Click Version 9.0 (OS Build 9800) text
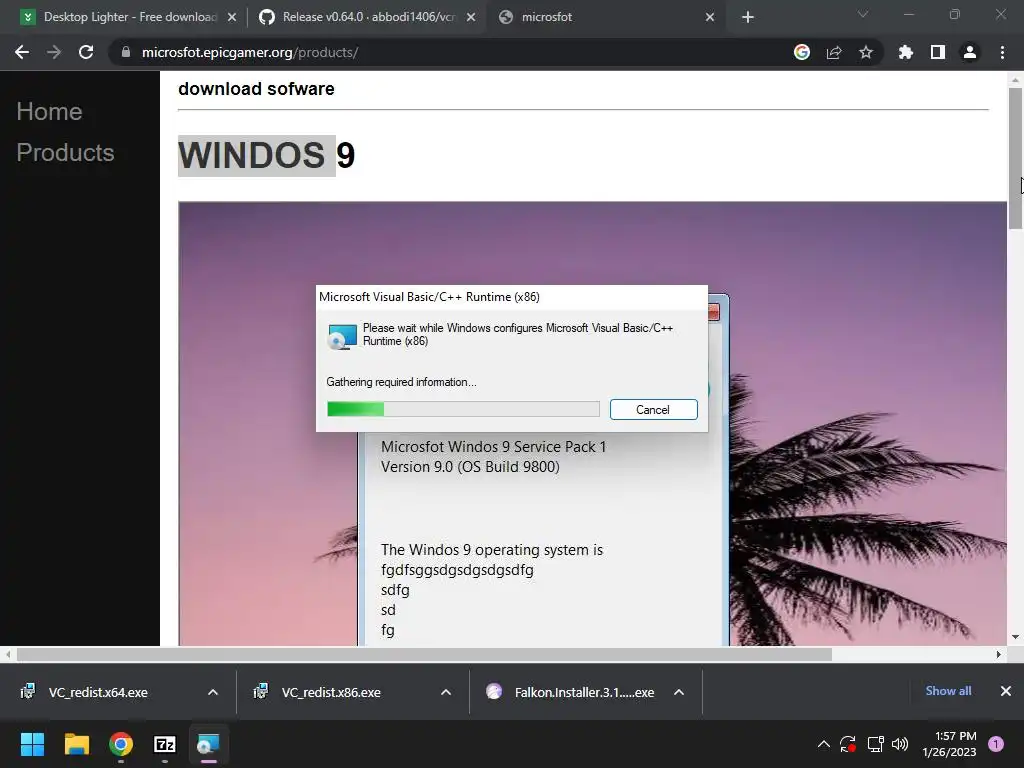The height and width of the screenshot is (768, 1024). pyautogui.click(x=470, y=467)
